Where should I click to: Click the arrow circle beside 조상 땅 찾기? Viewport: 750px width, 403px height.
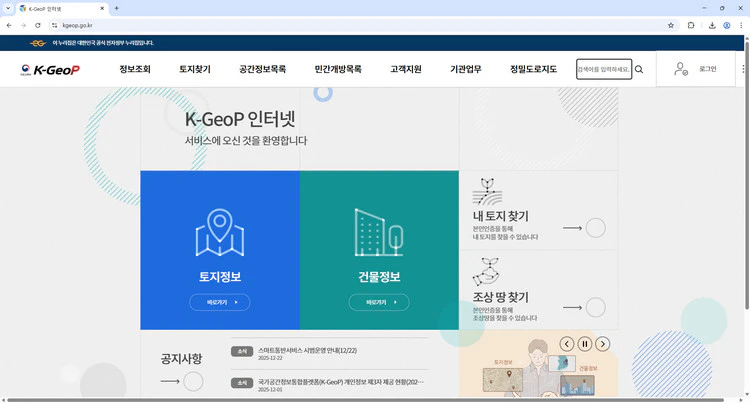tap(596, 307)
